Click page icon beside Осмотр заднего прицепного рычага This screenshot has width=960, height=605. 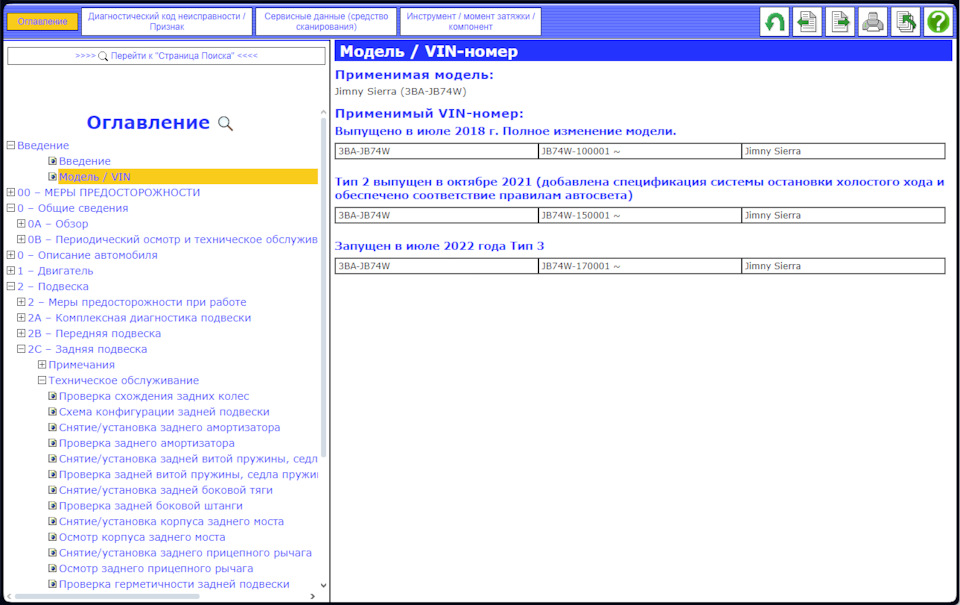[x=53, y=568]
